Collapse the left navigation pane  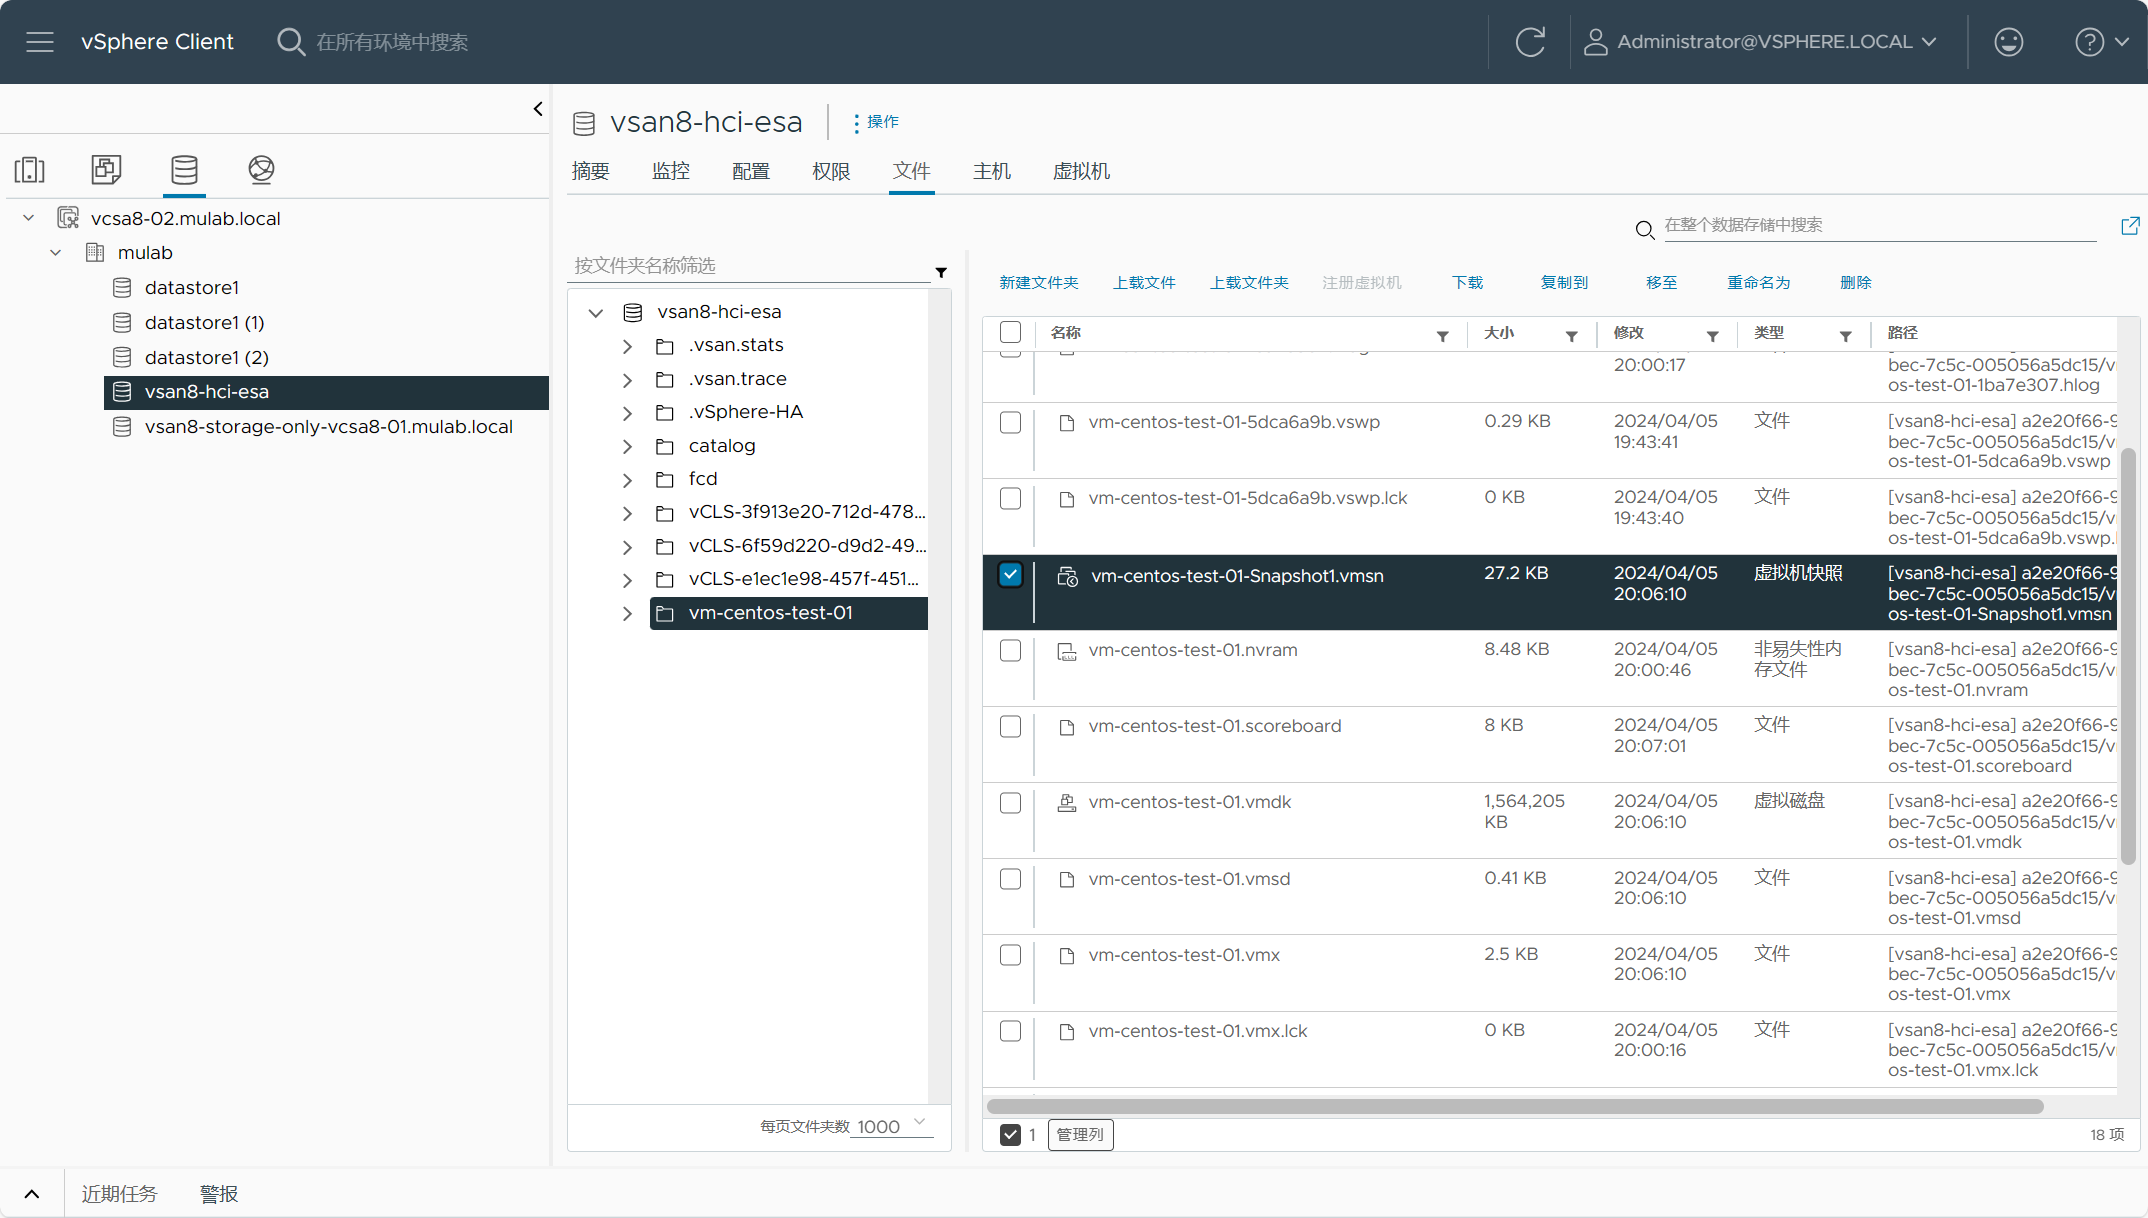(538, 109)
